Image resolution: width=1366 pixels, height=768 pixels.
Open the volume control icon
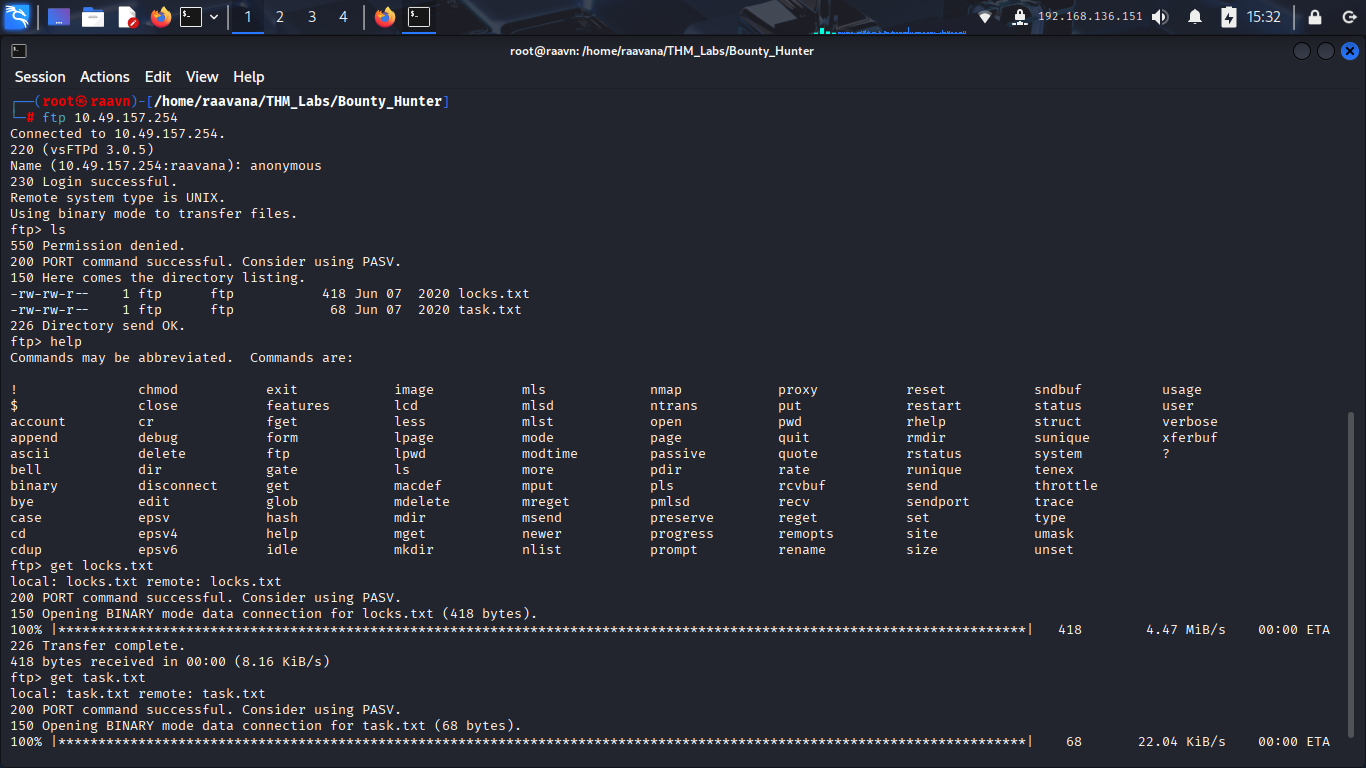(1160, 17)
